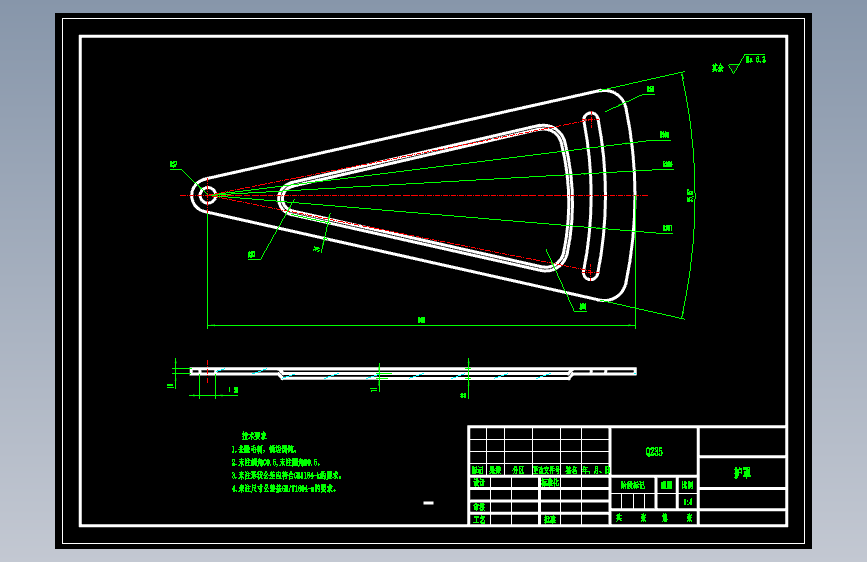
Task: Click the 工艺 row label
Action: [479, 519]
